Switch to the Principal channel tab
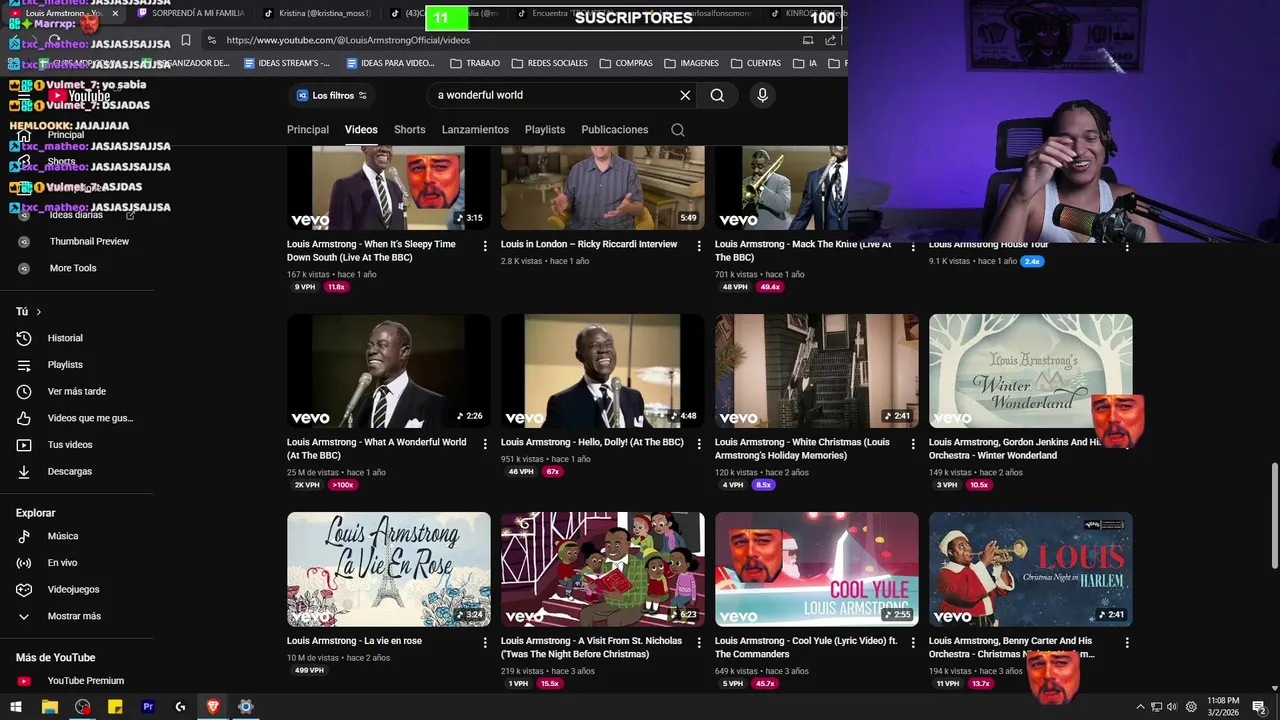The image size is (1280, 720). click(x=308, y=130)
